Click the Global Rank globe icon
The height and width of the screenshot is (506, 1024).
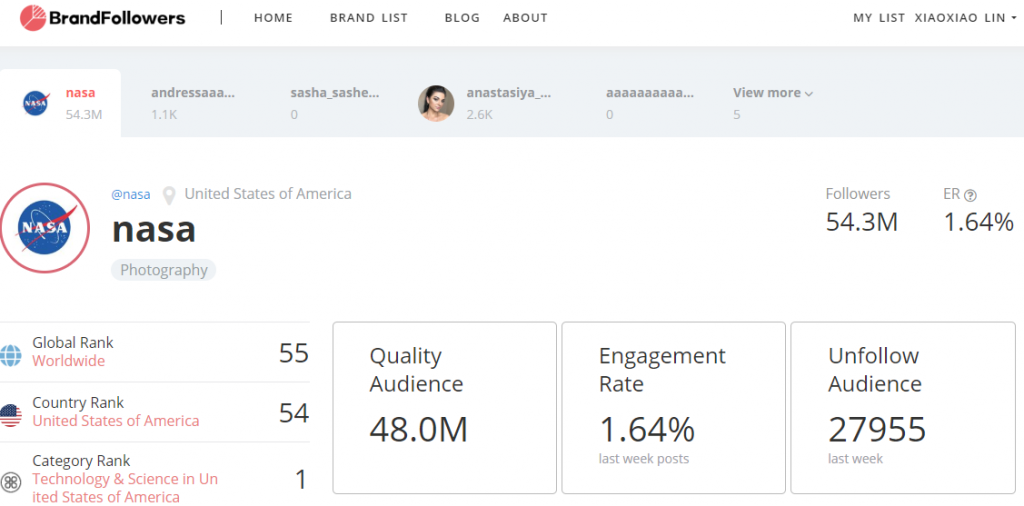point(10,355)
